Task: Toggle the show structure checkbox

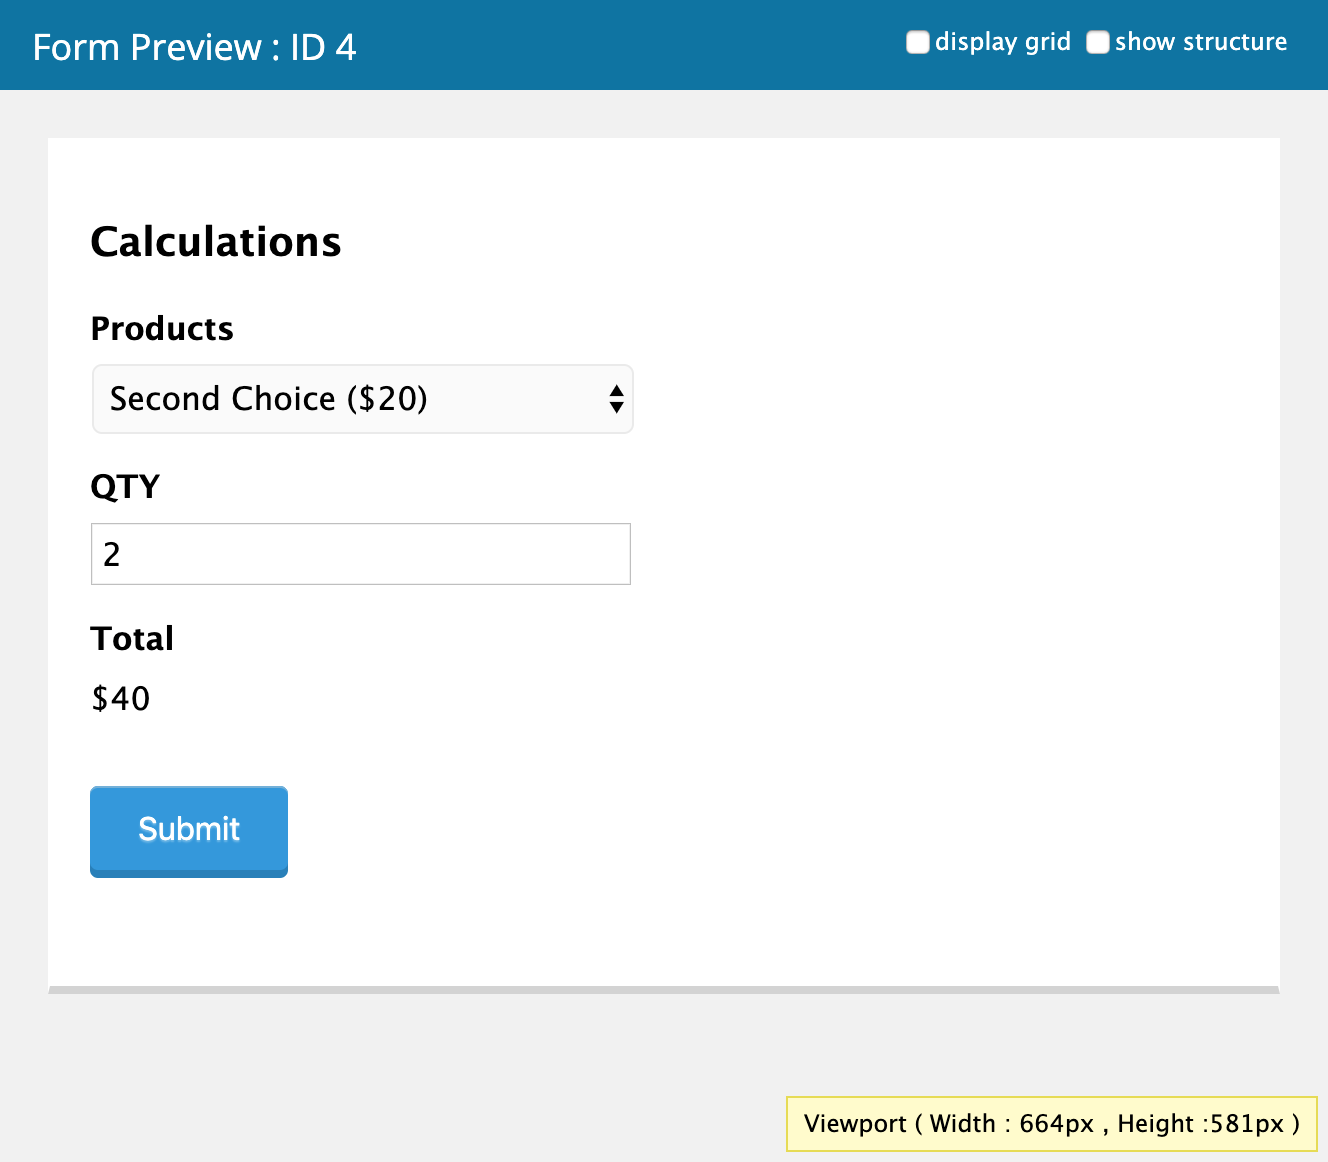Action: [1097, 42]
